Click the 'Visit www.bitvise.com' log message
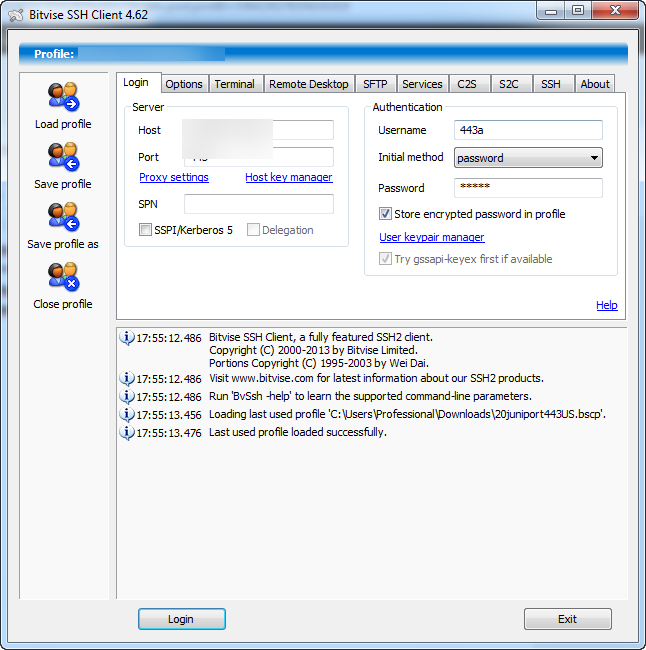 point(376,378)
